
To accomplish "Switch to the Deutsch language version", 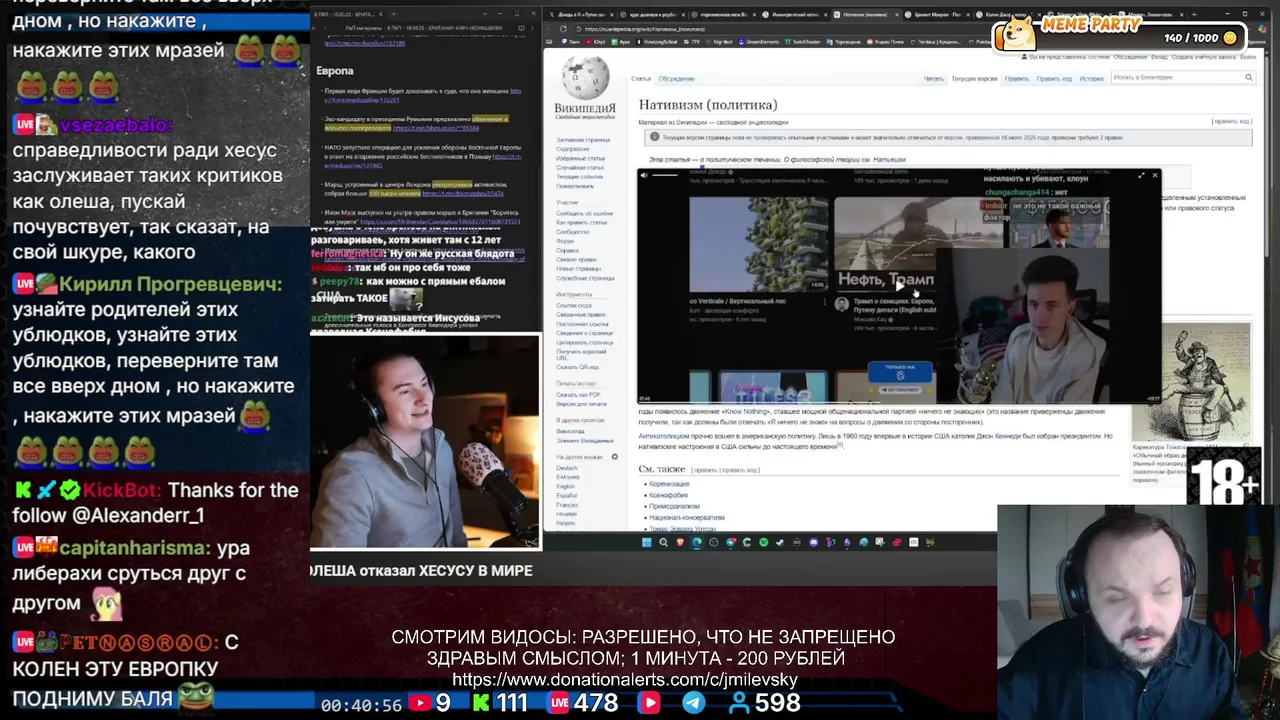I will point(566,468).
